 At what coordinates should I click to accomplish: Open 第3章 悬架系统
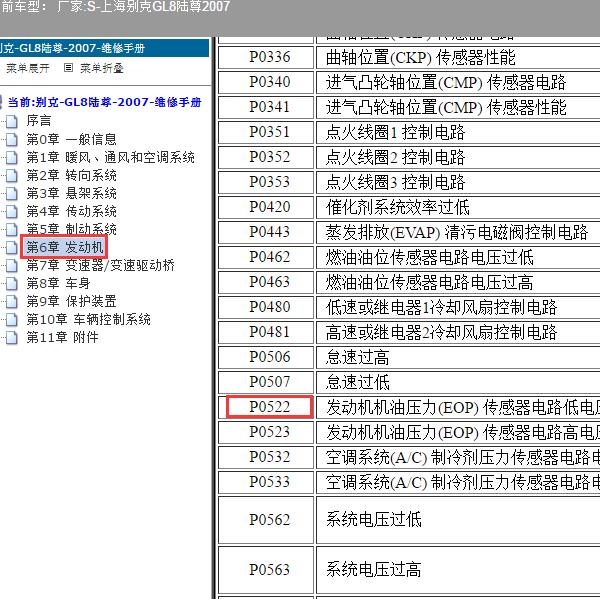point(71,193)
